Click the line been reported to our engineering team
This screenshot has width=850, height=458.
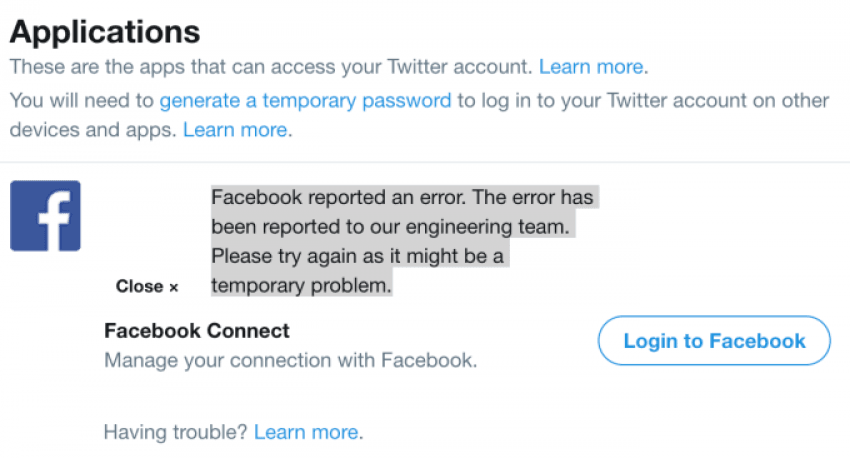(x=390, y=227)
